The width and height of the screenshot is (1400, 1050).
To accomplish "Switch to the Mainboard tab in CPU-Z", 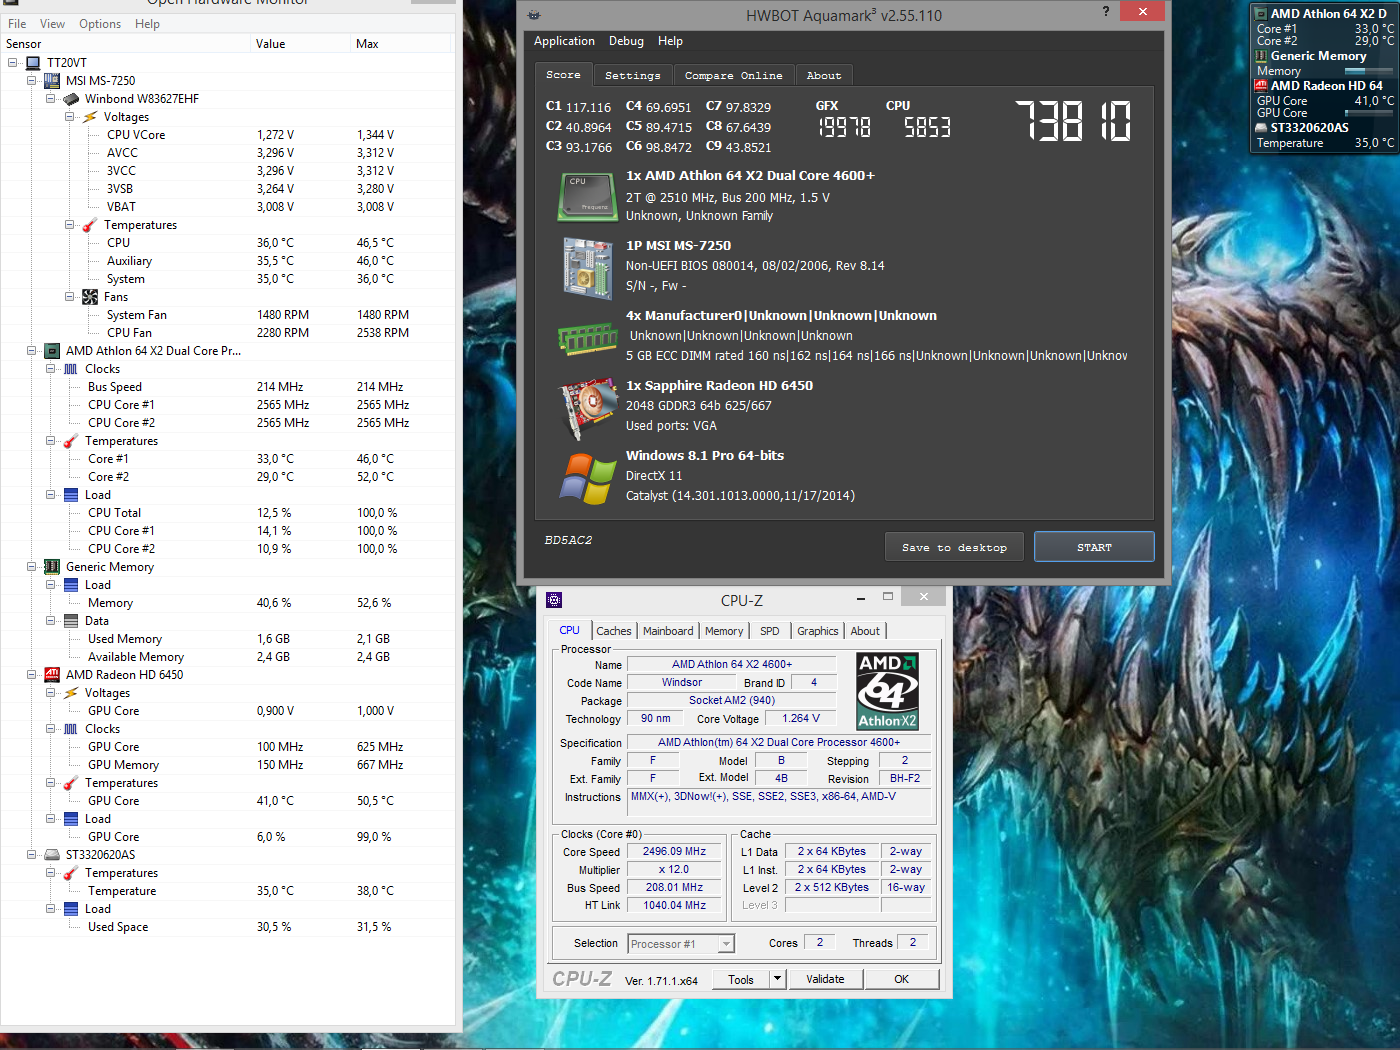I will [x=668, y=631].
